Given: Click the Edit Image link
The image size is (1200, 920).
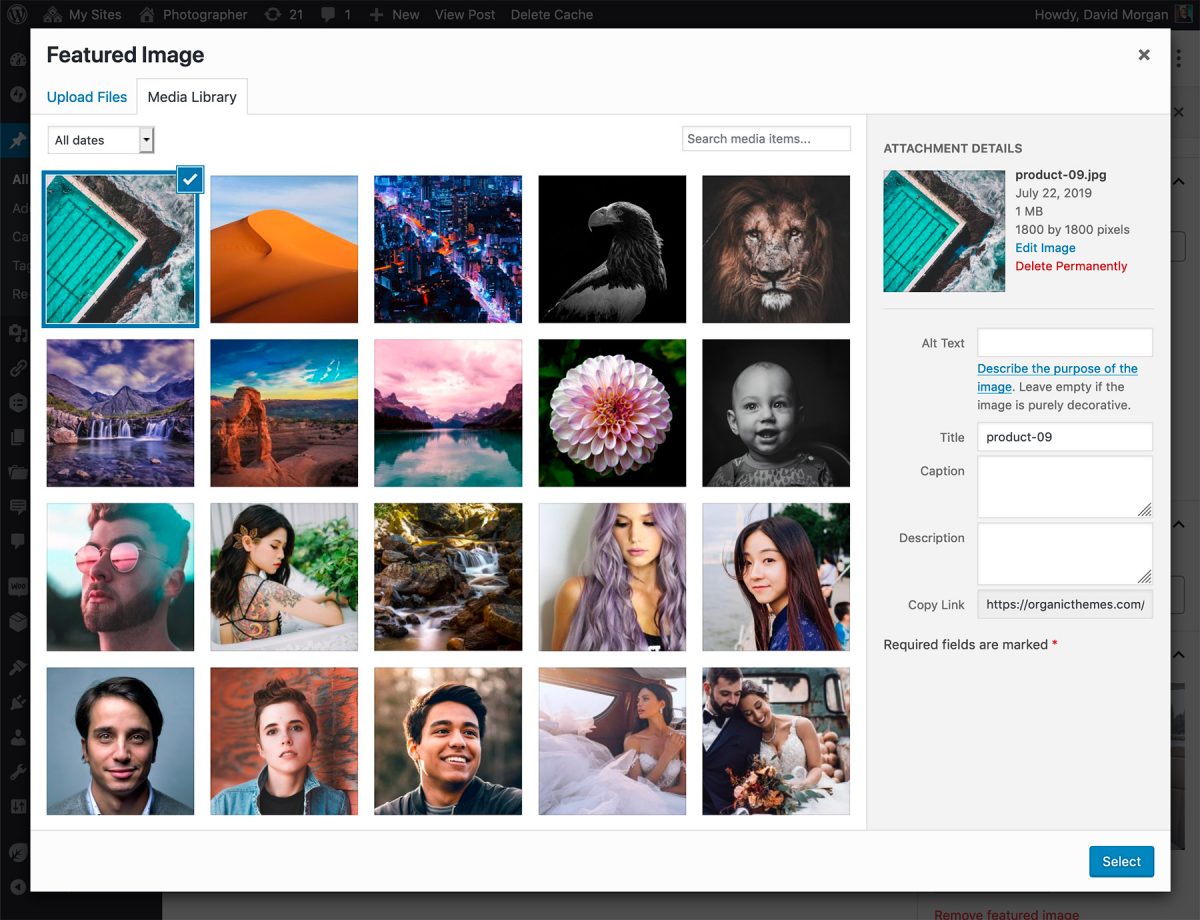Looking at the screenshot, I should pos(1045,248).
